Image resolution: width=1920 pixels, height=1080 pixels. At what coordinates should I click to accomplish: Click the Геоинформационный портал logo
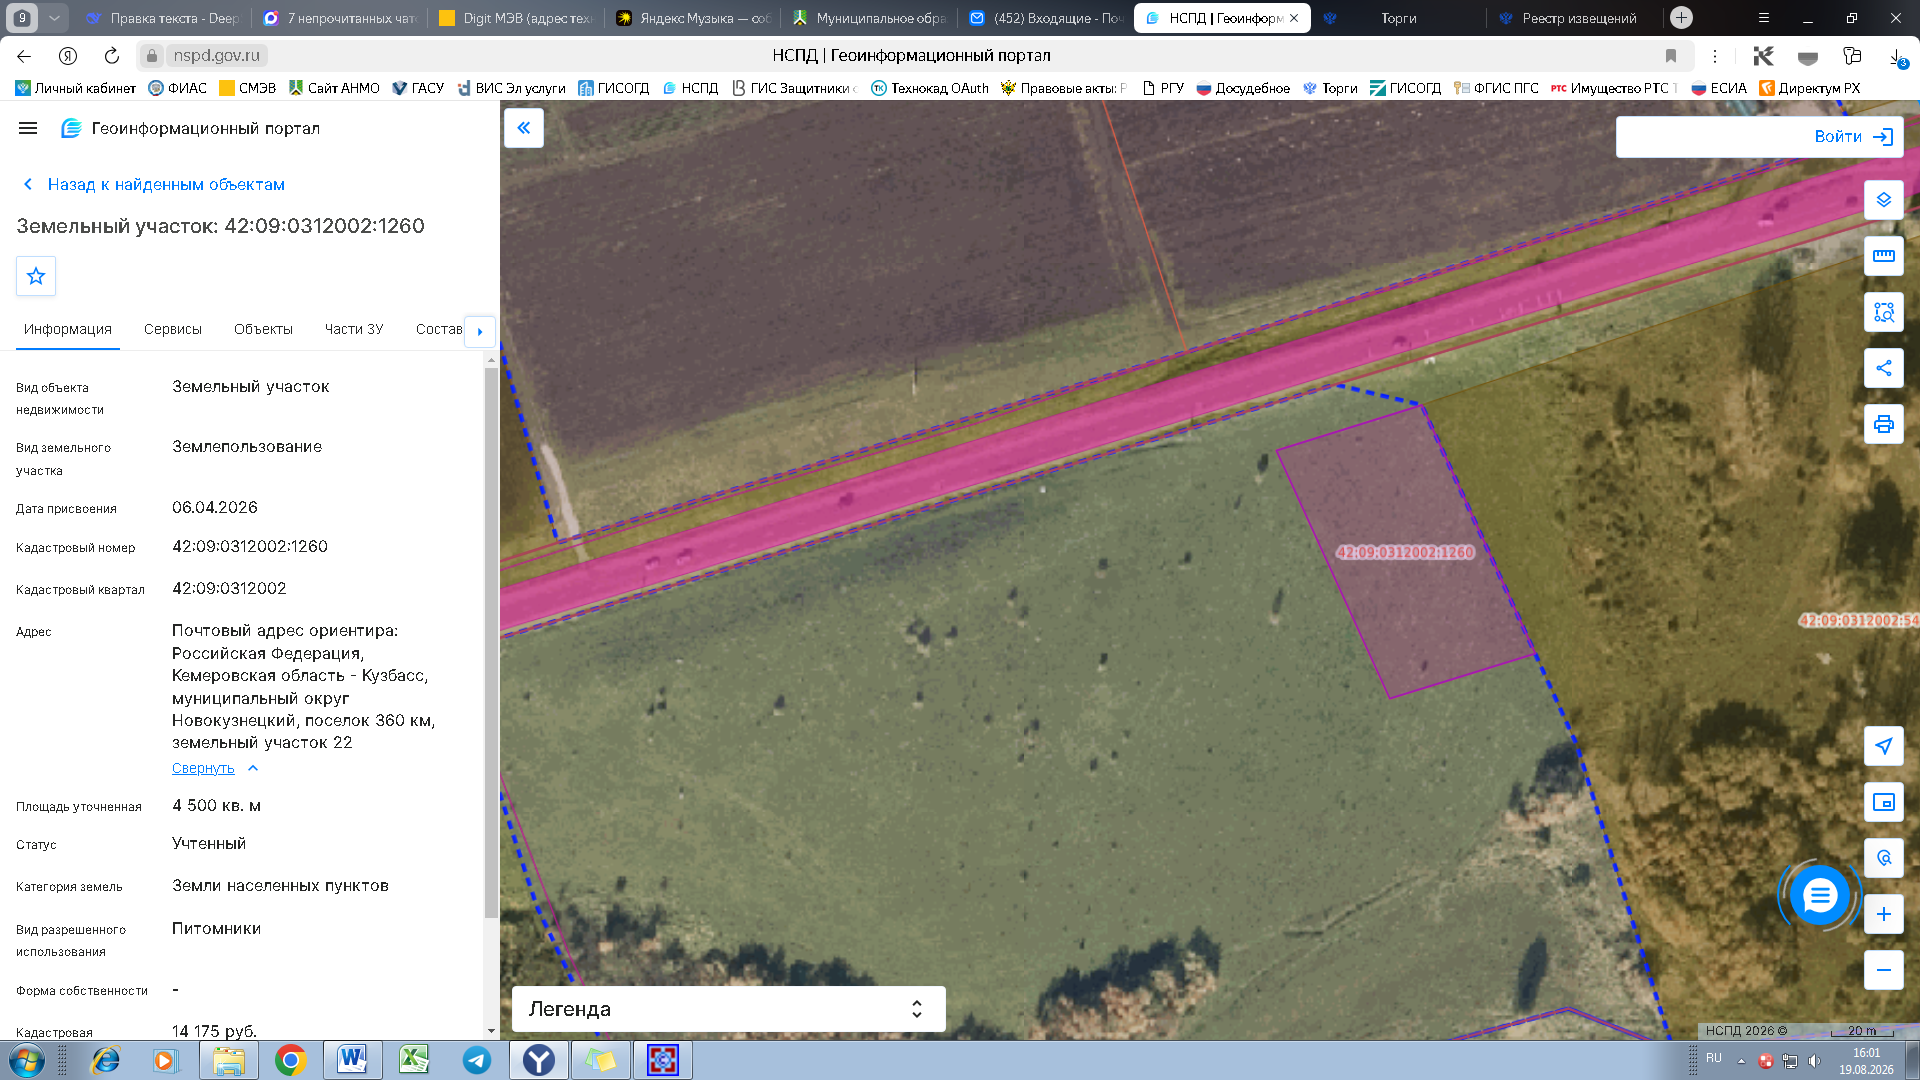pyautogui.click(x=190, y=128)
